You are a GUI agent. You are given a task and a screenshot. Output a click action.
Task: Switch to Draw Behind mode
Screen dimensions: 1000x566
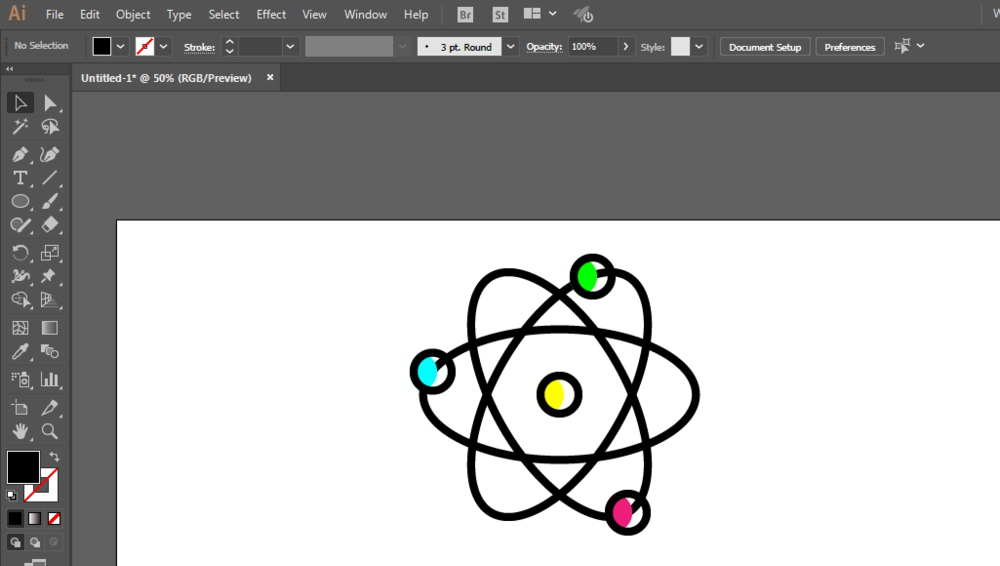click(34, 542)
